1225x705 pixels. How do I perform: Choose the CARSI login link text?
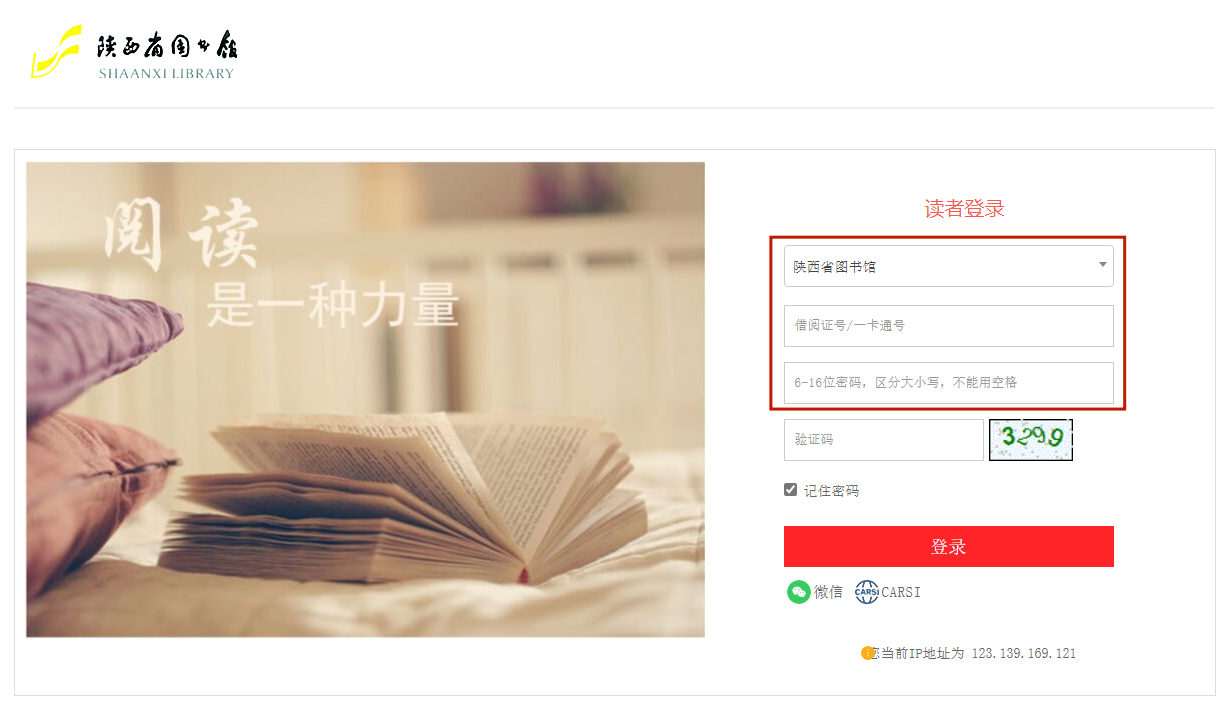(901, 592)
